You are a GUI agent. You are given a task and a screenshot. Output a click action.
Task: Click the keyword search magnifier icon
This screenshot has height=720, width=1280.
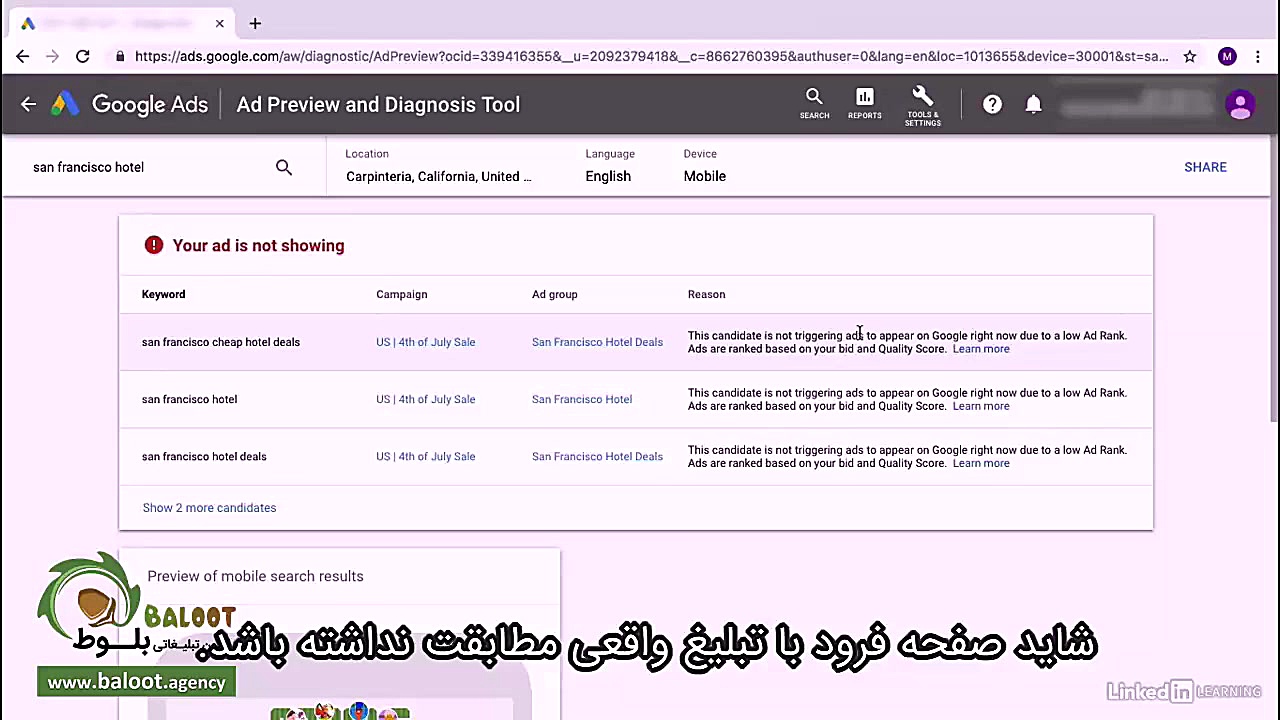pos(284,167)
